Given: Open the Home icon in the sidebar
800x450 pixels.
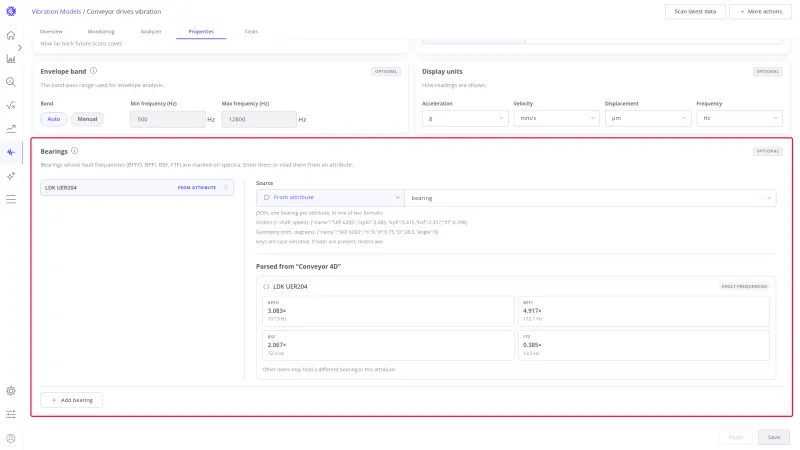Looking at the screenshot, I should [11, 35].
